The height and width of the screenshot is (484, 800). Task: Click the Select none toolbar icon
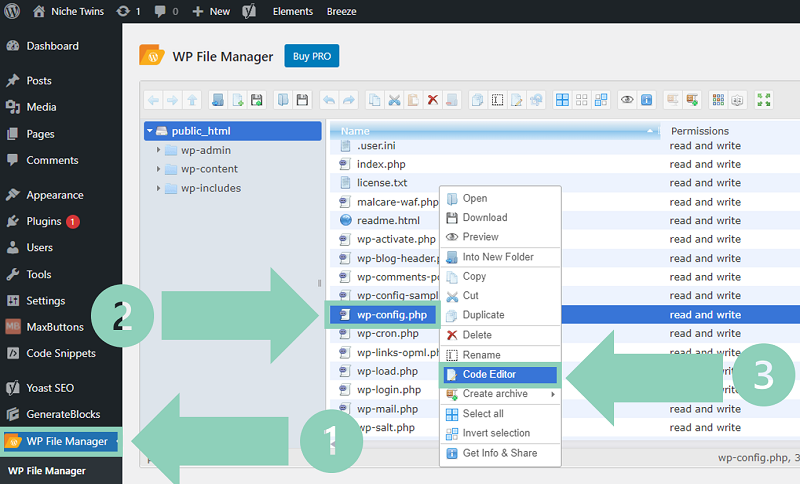(x=582, y=100)
